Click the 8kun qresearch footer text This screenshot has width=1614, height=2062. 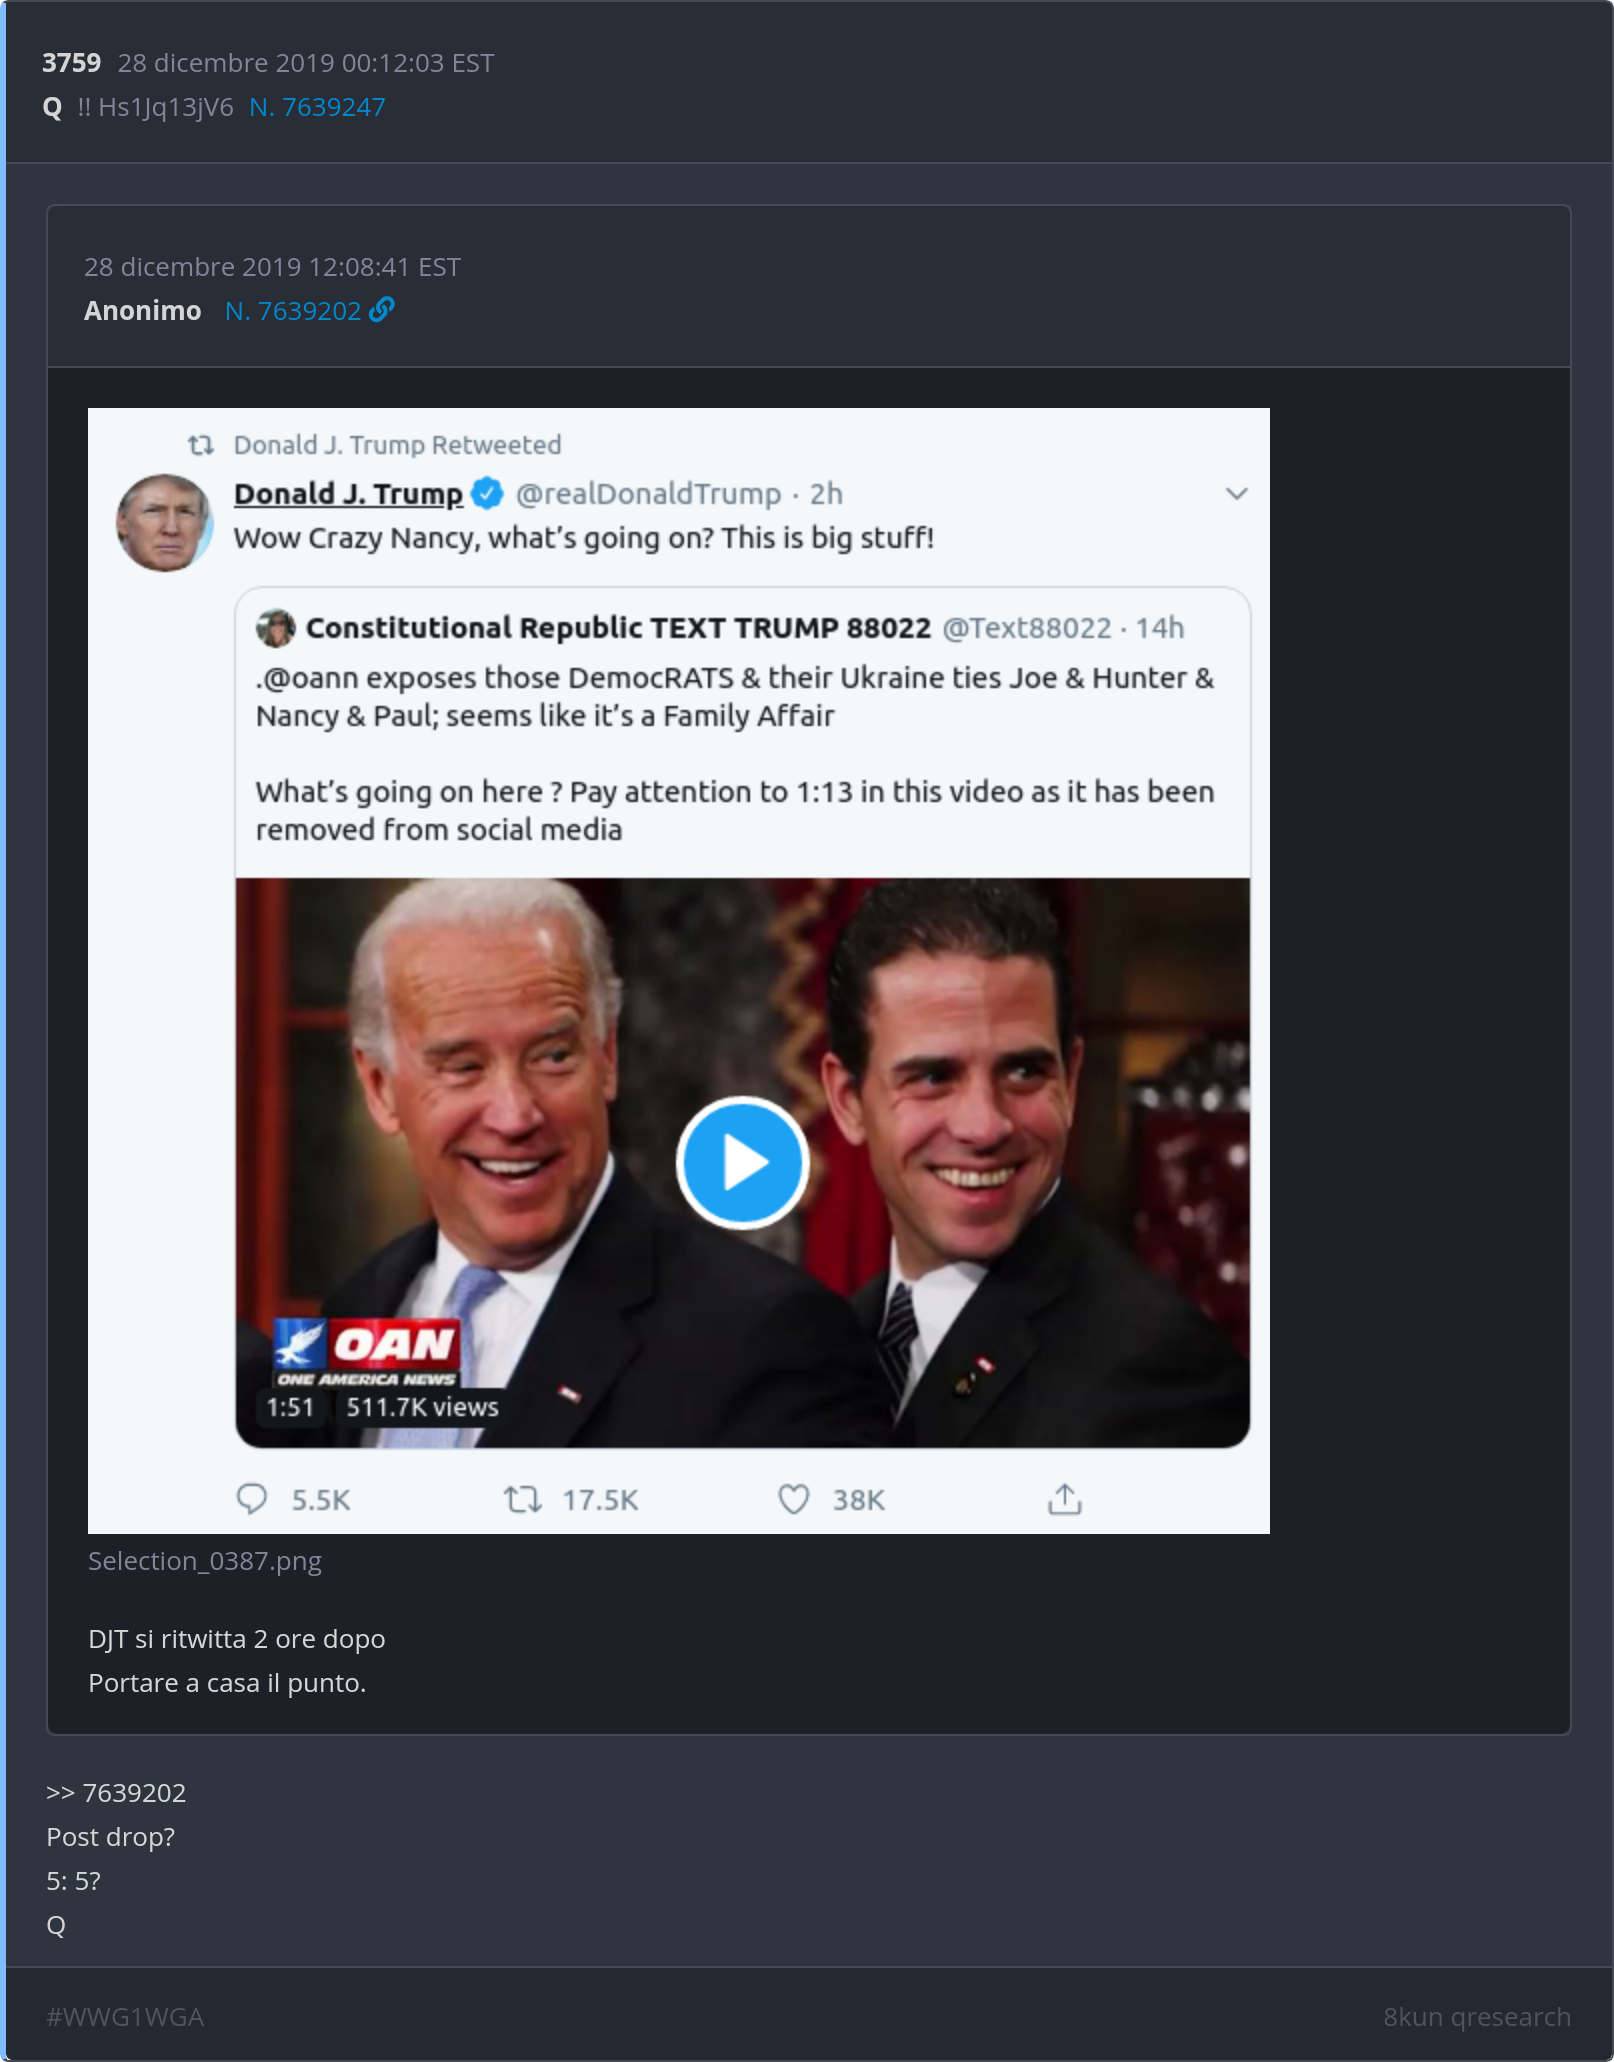pyautogui.click(x=1476, y=2017)
